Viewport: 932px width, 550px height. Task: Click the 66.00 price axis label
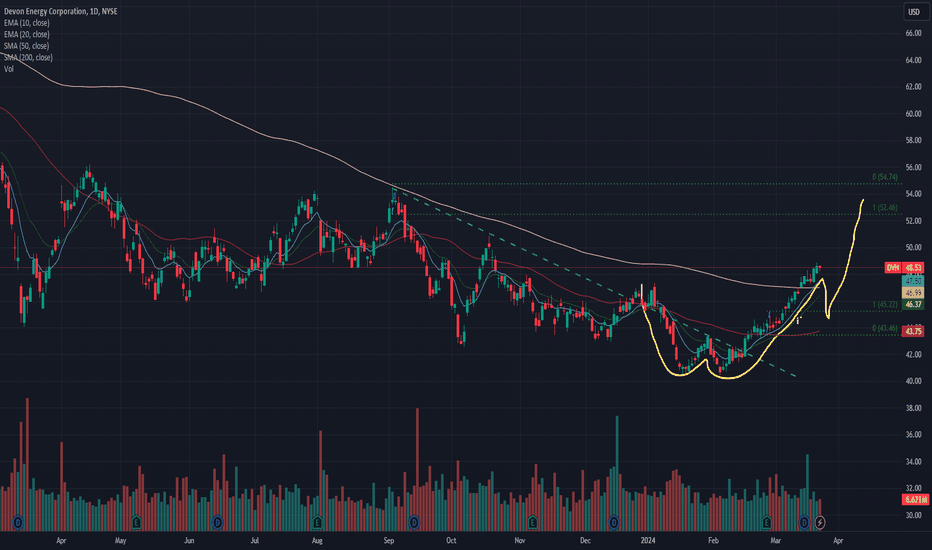click(x=914, y=33)
